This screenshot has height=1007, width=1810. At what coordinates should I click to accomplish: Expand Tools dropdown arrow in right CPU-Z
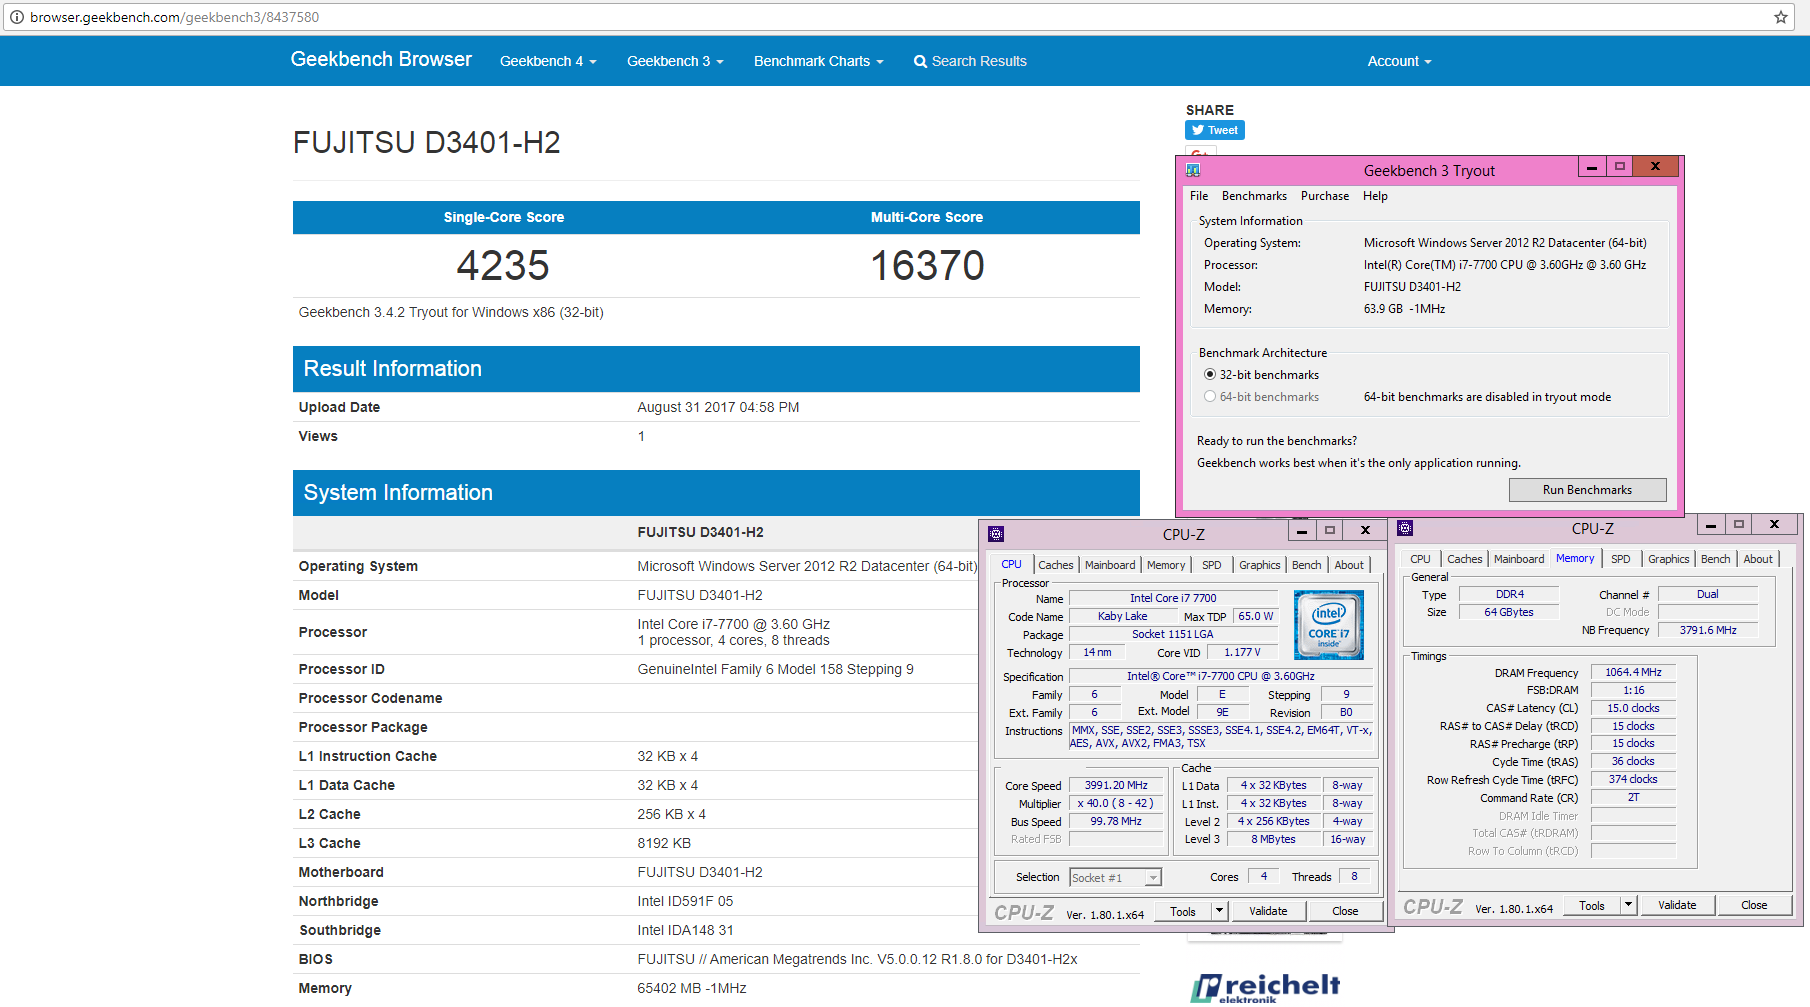tap(1627, 905)
